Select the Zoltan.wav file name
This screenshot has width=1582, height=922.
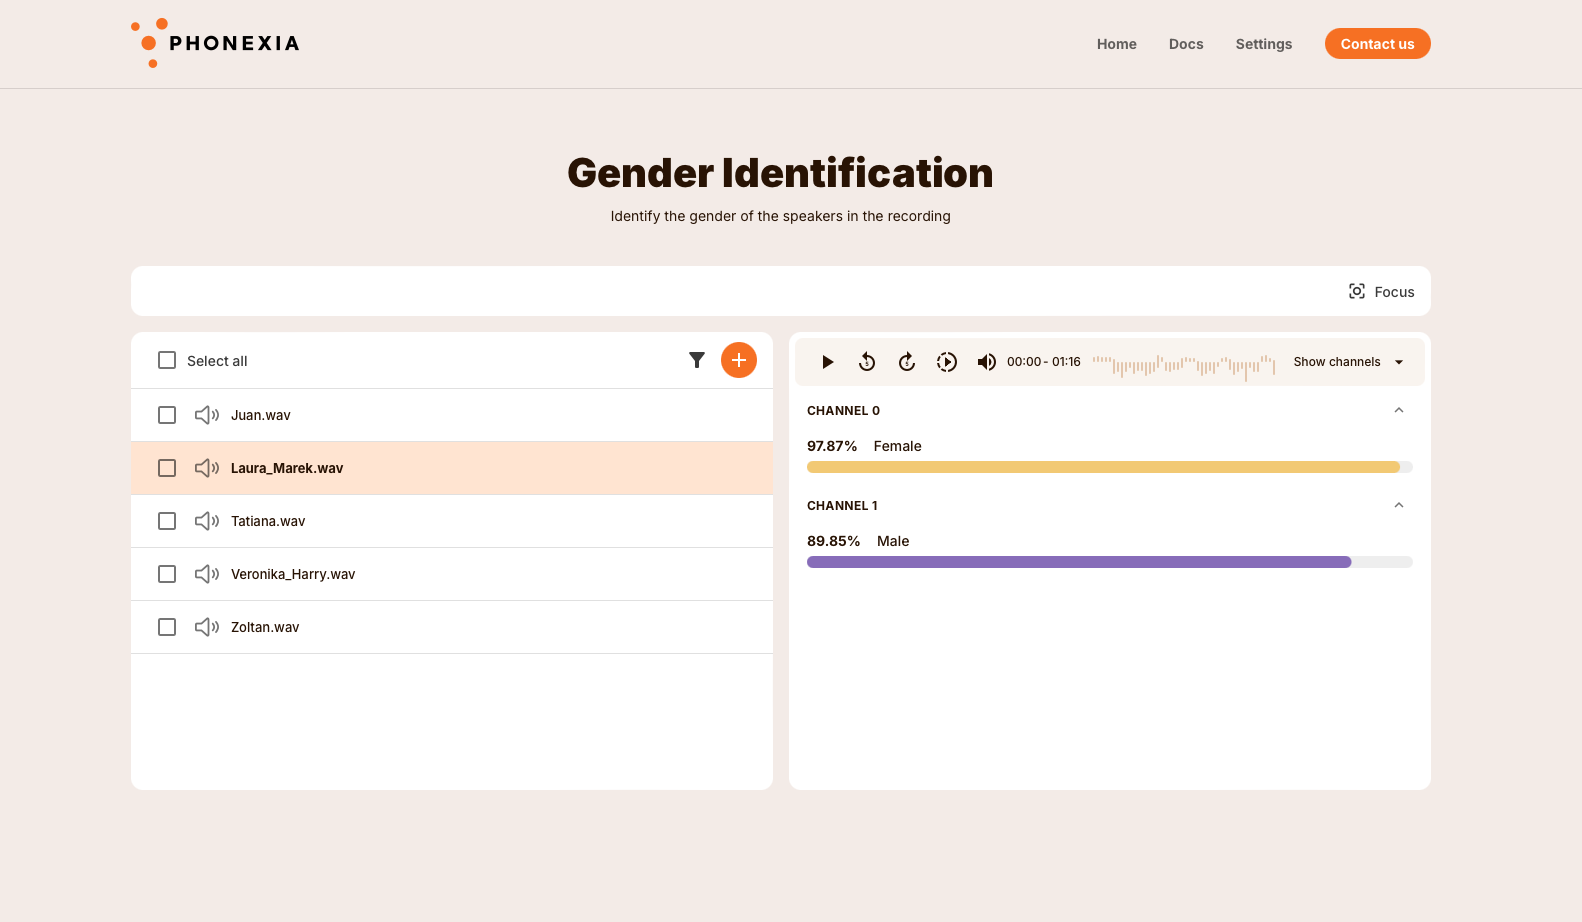coord(265,627)
